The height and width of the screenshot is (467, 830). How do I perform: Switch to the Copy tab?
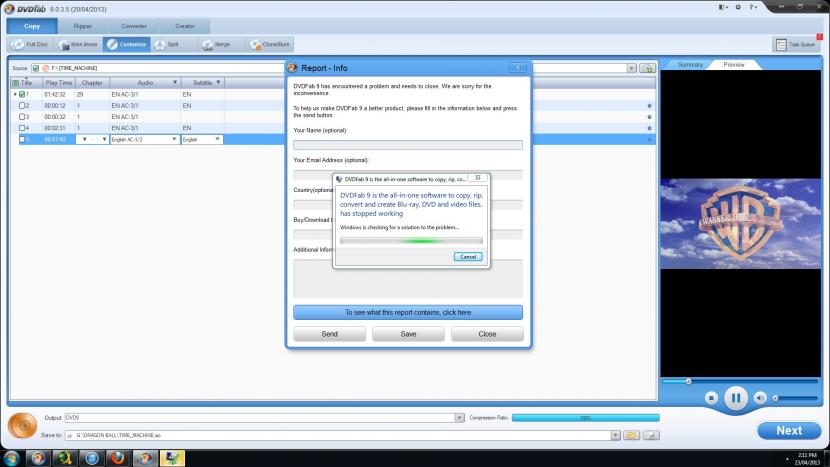(32, 26)
